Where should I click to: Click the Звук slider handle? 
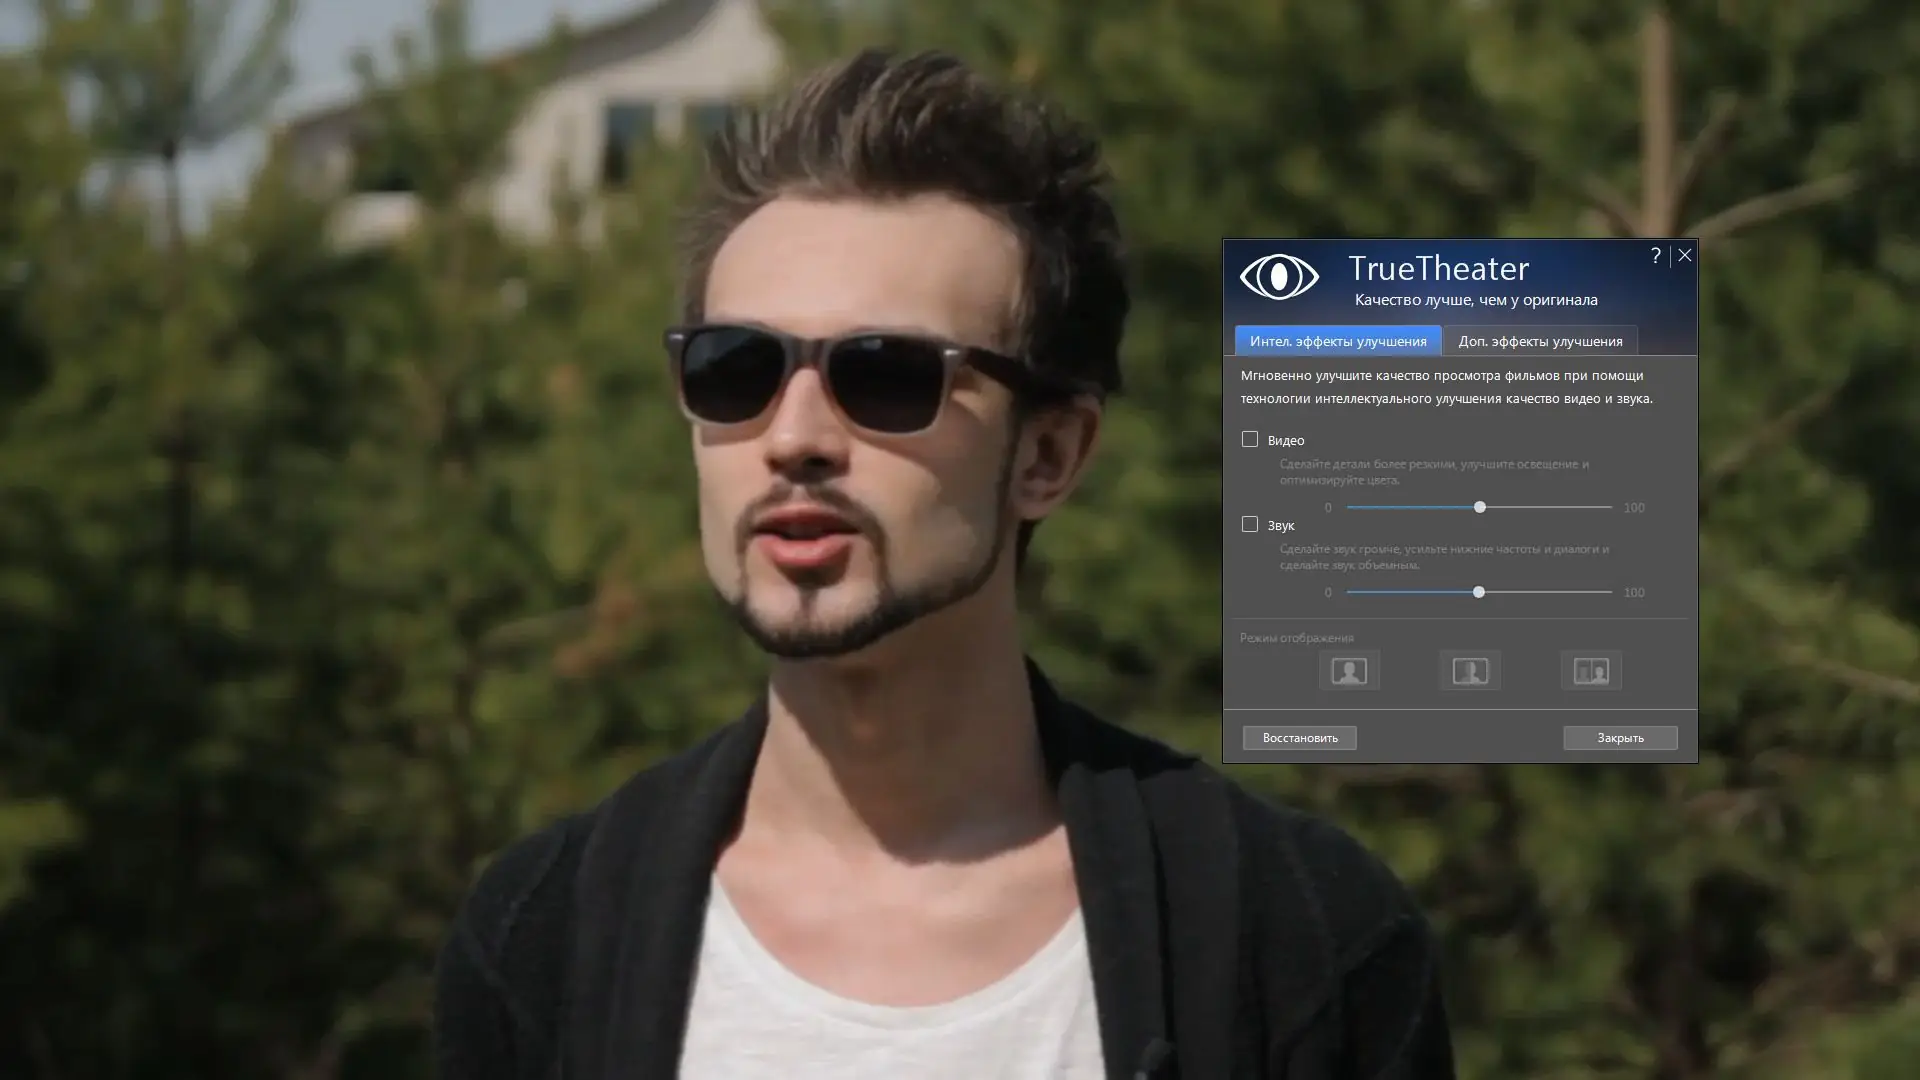1479,592
